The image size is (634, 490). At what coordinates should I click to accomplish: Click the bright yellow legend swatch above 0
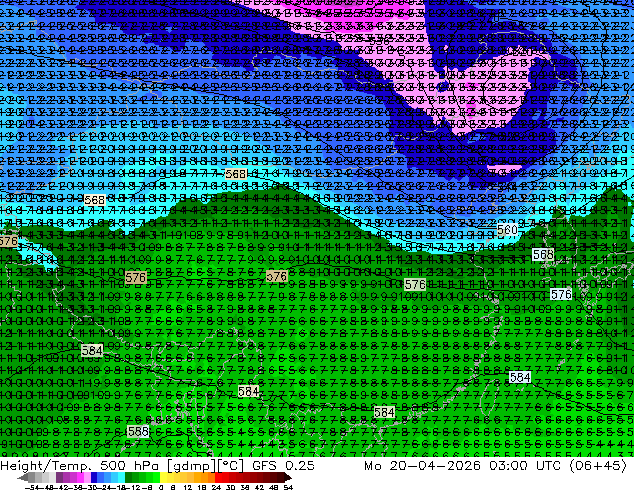164,477
